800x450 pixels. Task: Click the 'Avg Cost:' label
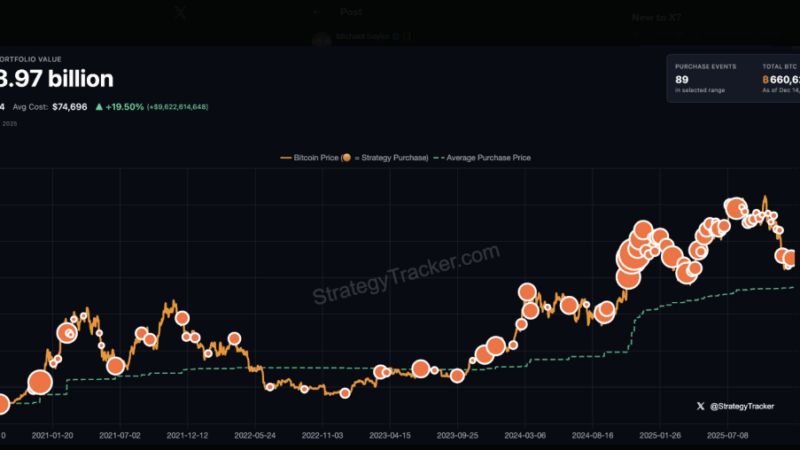click(x=30, y=107)
